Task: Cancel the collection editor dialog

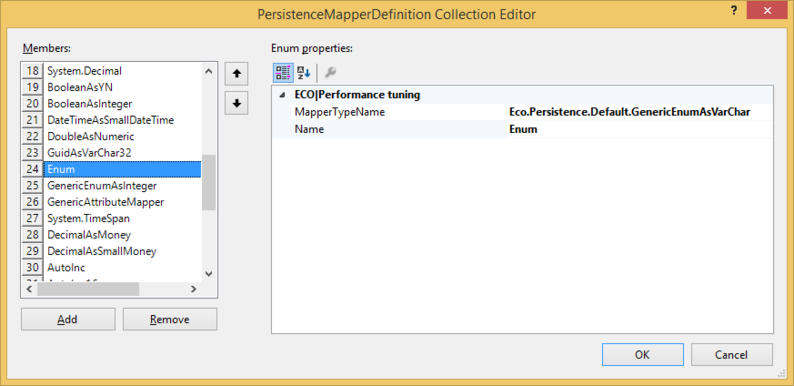Action: (x=732, y=355)
